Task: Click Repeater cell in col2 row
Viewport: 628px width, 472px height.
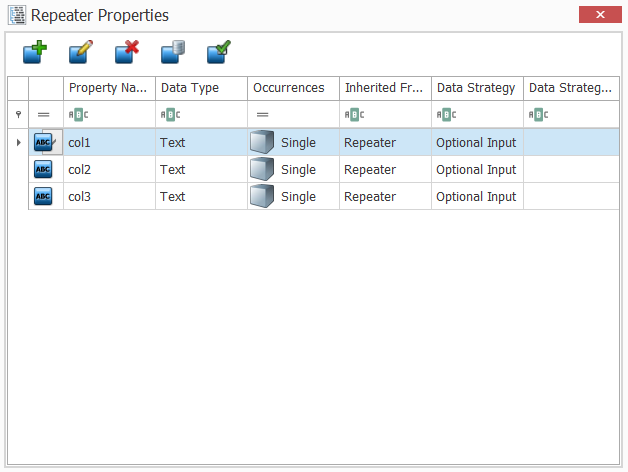Action: tap(385, 169)
